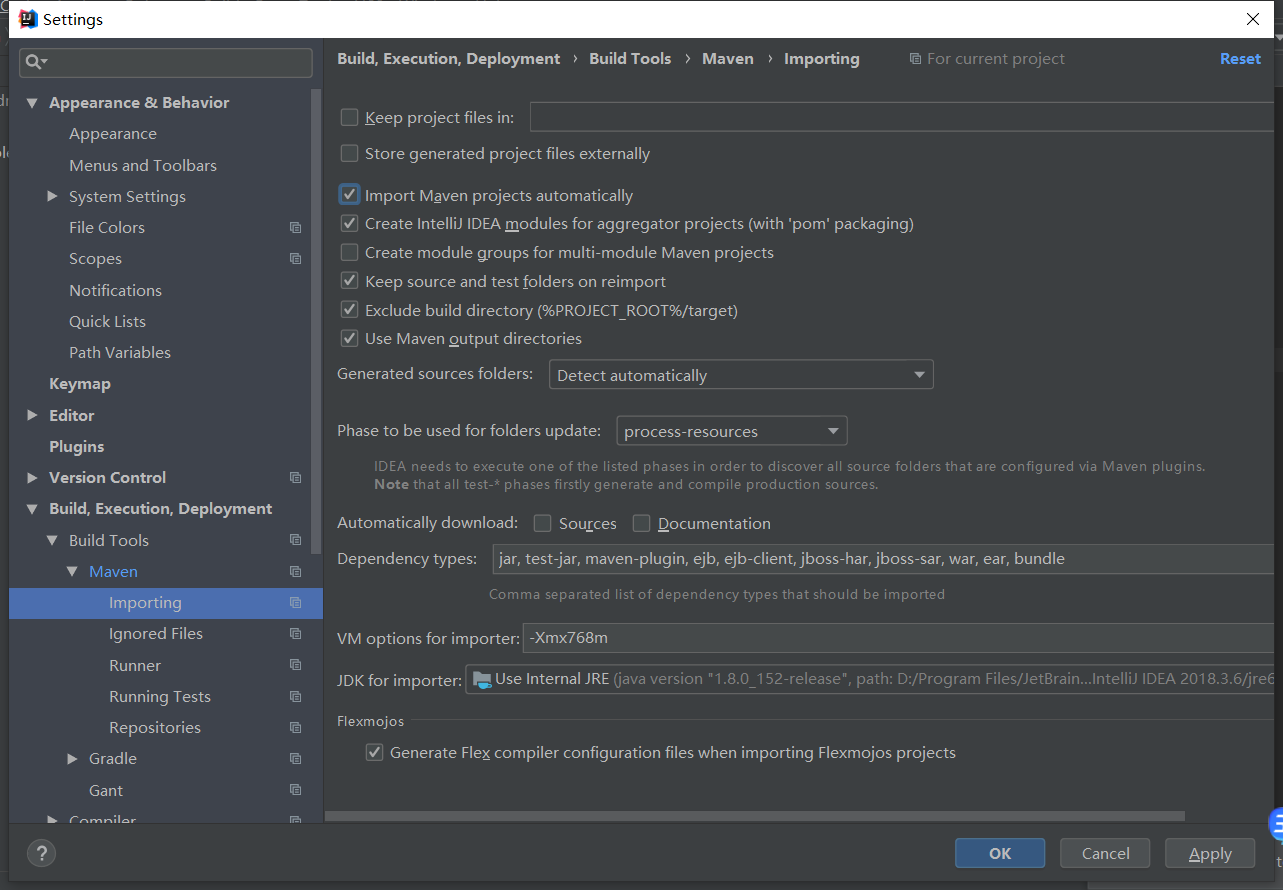The height and width of the screenshot is (890, 1283).
Task: Click the IntelliJ IDEA logo in title bar
Action: pyautogui.click(x=28, y=19)
